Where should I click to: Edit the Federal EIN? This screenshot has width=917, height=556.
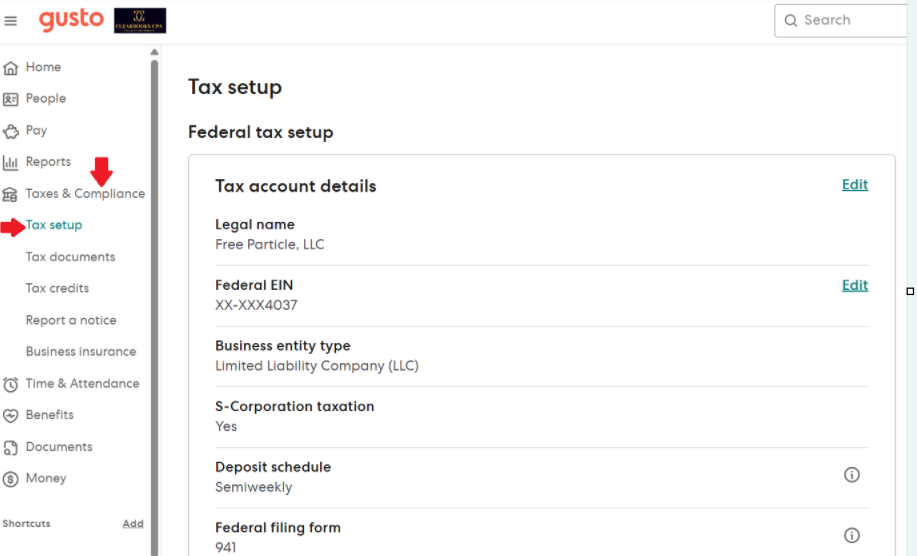click(854, 285)
